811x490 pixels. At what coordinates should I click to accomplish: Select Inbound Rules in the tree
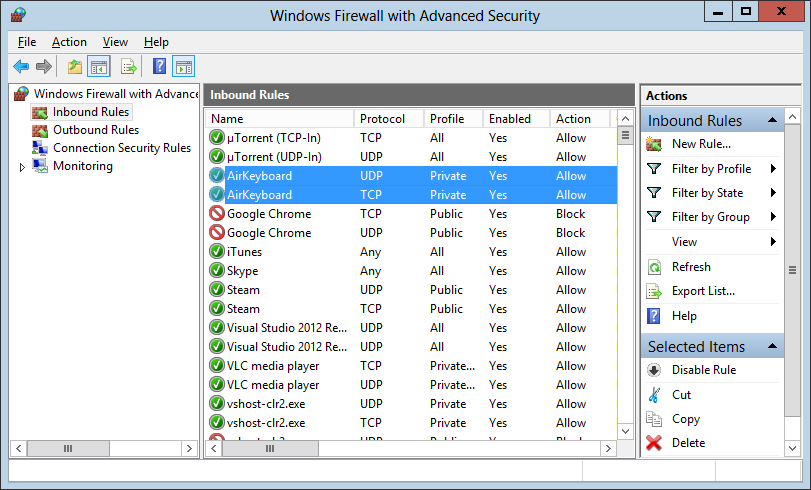91,112
